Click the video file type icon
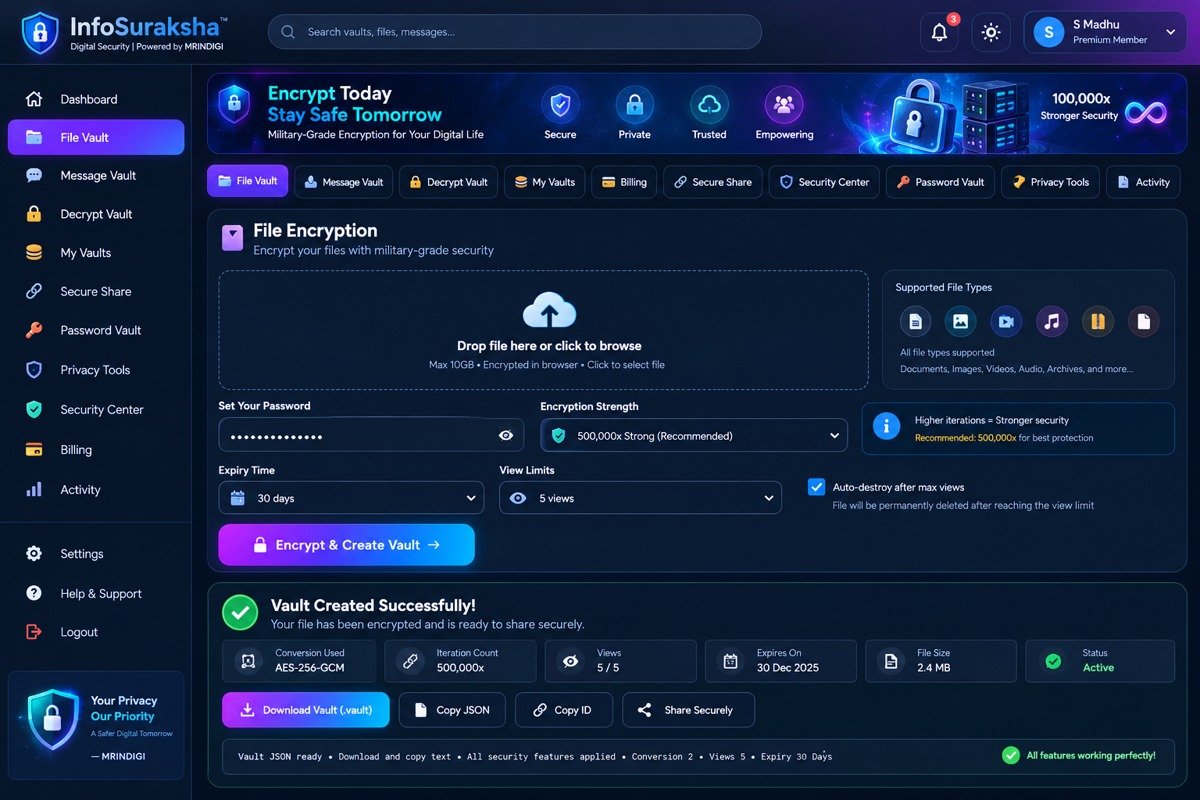This screenshot has width=1200, height=800. (x=1006, y=321)
